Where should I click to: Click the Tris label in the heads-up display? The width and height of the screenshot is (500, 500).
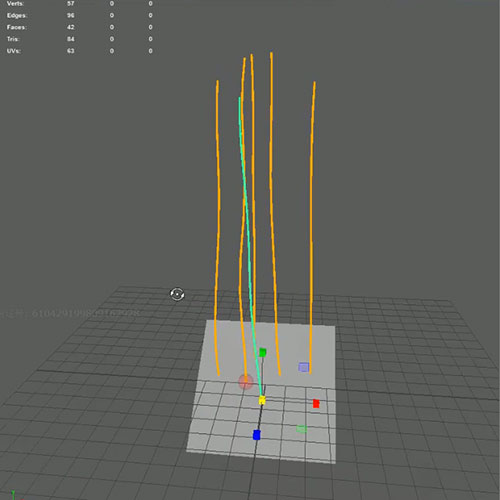(13, 39)
